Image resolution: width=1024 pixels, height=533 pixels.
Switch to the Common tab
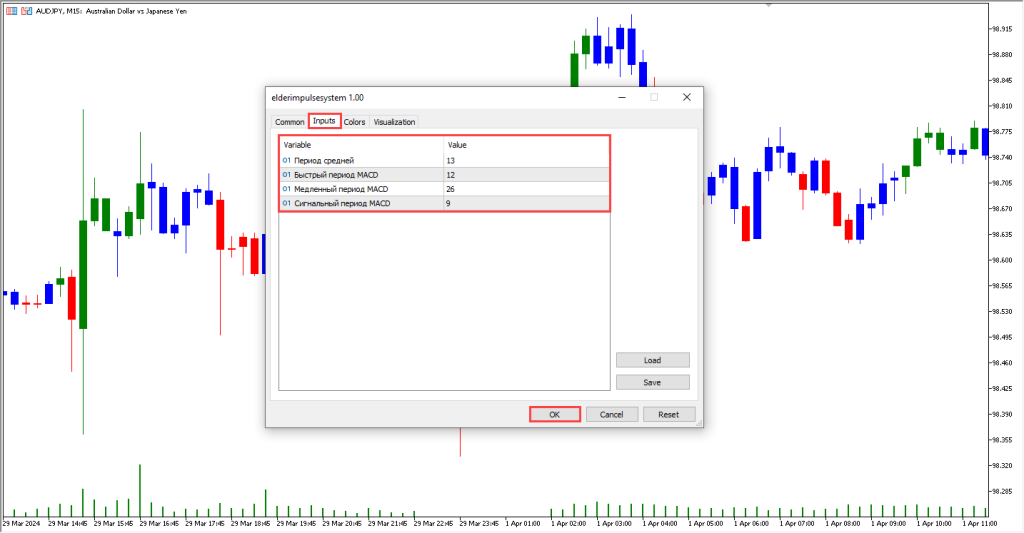click(289, 122)
